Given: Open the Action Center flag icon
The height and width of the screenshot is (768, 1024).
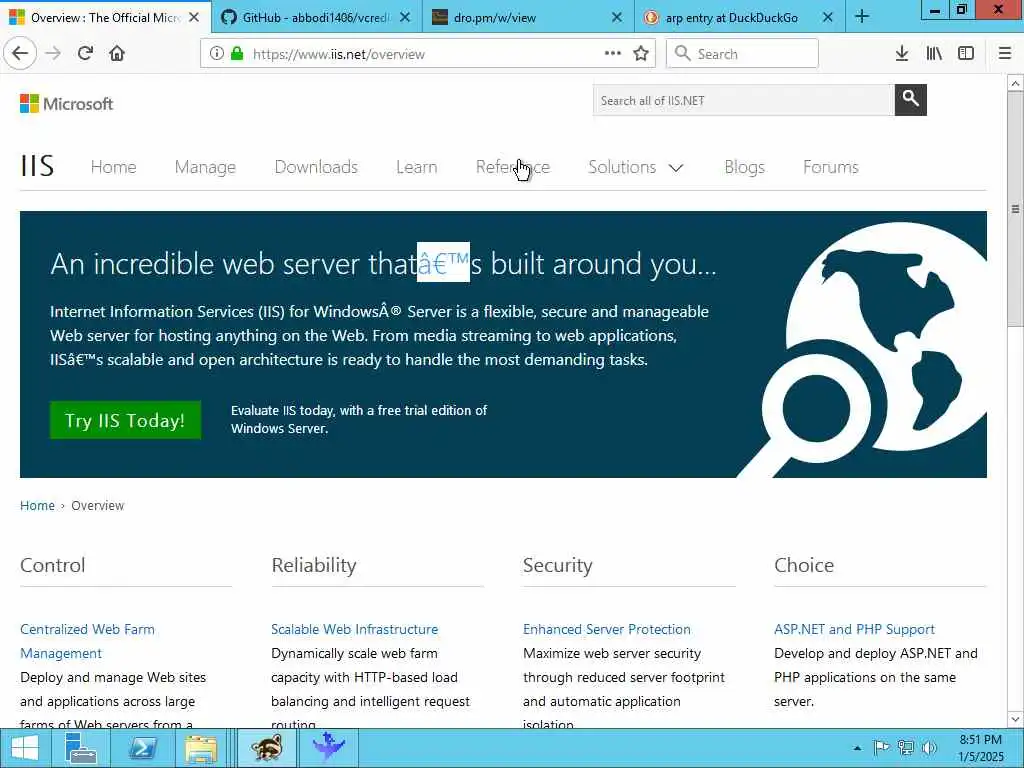Looking at the screenshot, I should coord(882,748).
